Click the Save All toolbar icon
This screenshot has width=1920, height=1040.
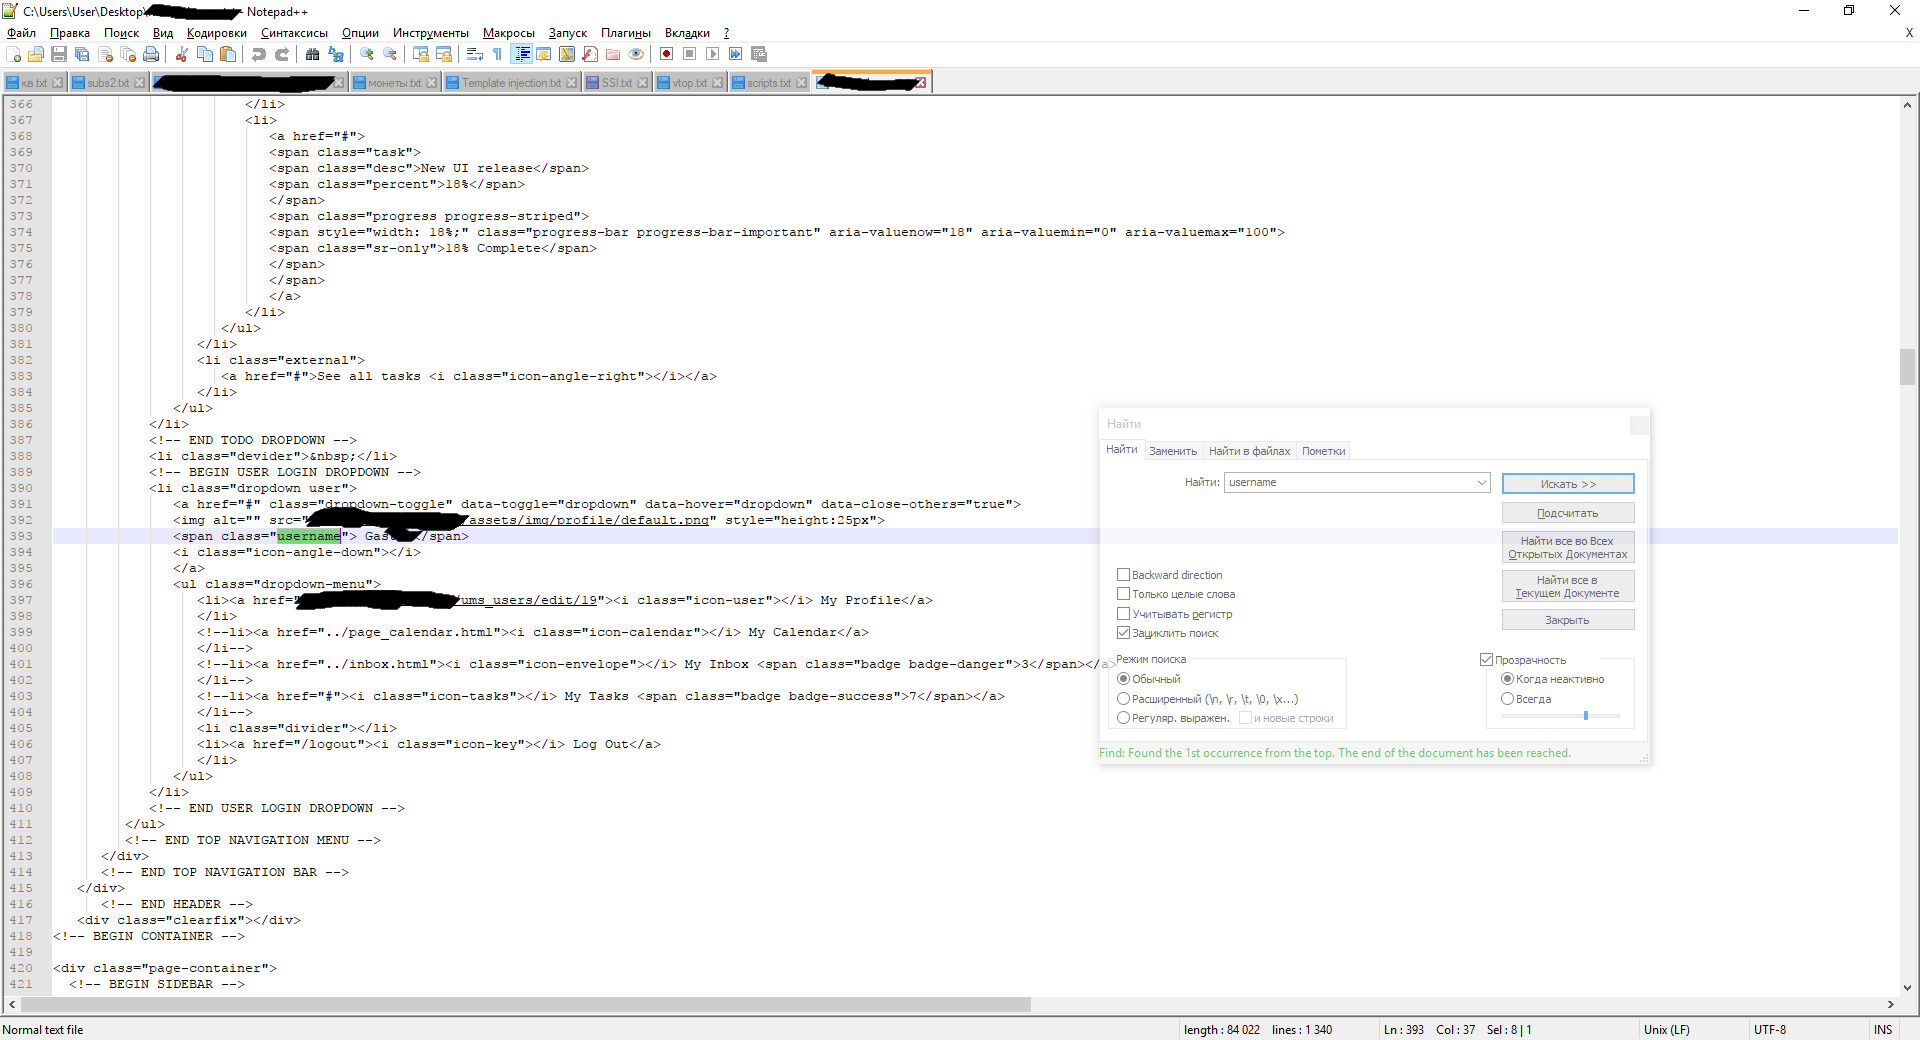[x=82, y=54]
